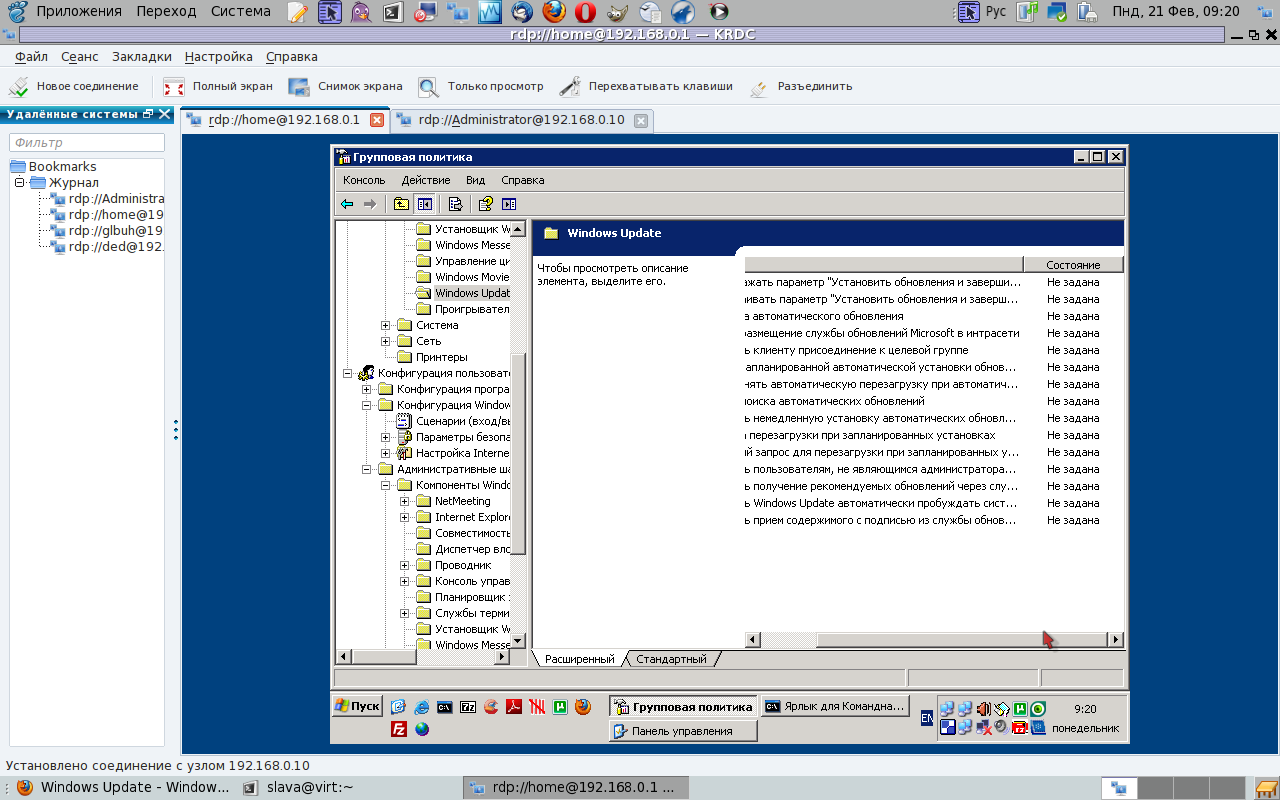Toggle the show/hide console tree icon
This screenshot has height=800, width=1280.
tap(424, 204)
